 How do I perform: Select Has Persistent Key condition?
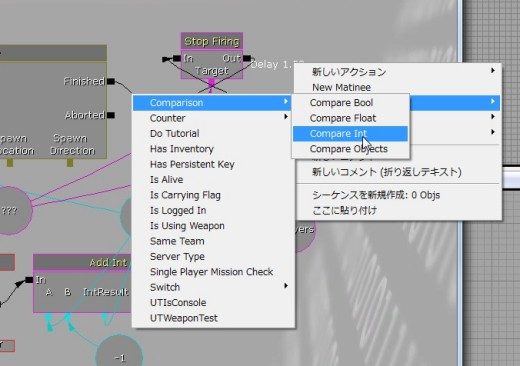coord(213,164)
